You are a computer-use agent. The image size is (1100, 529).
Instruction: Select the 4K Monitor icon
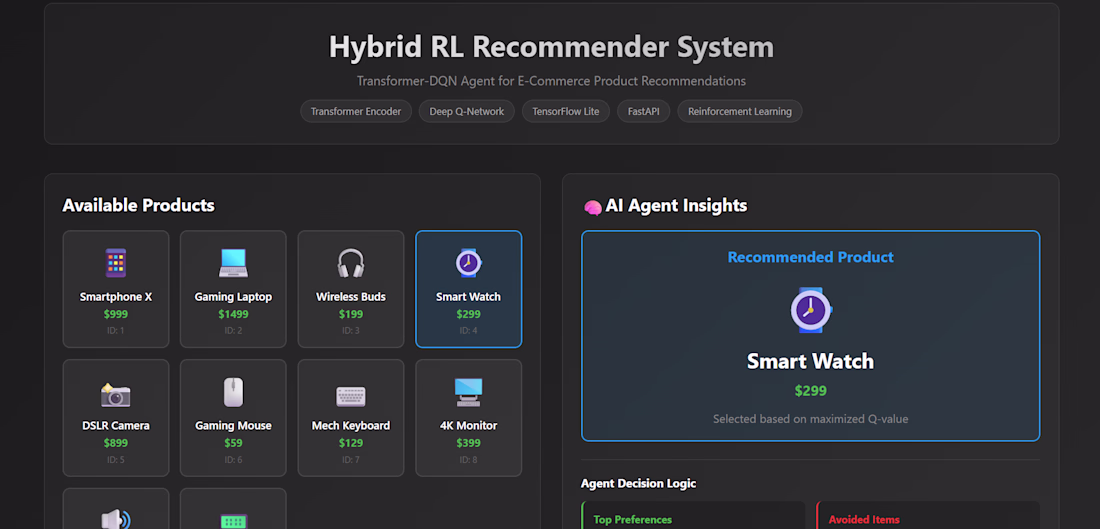coord(469,393)
